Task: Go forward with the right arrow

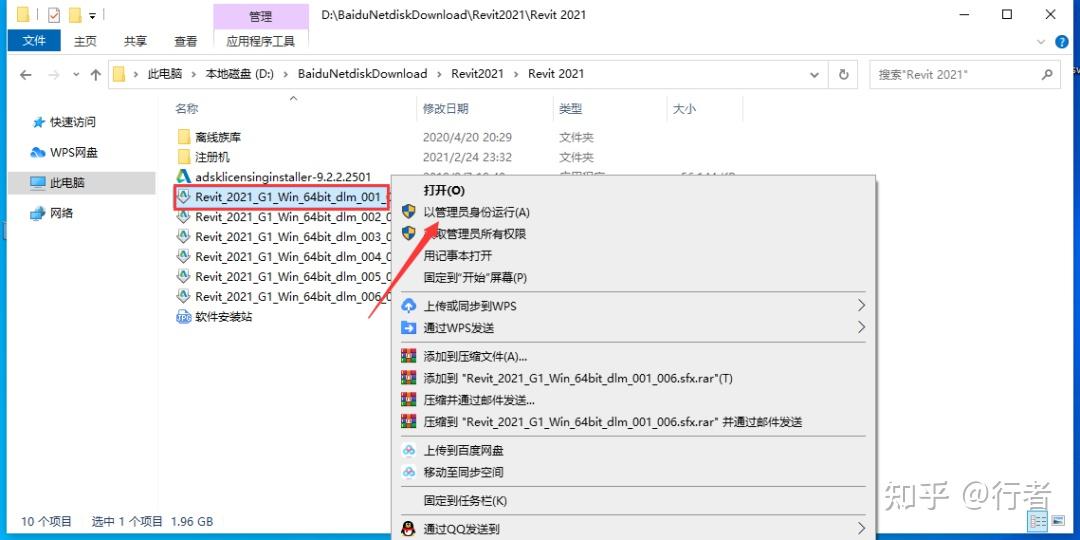Action: 54,74
